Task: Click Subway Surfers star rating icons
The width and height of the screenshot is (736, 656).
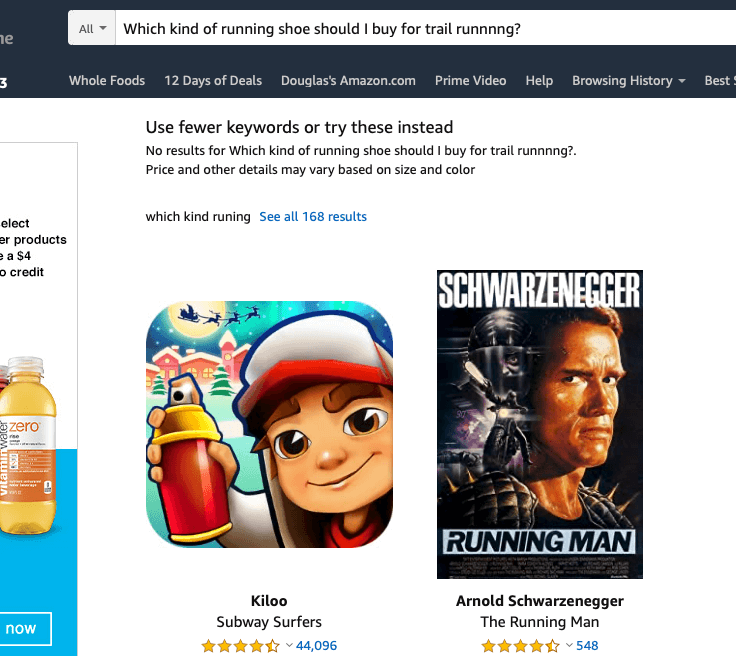Action: coord(240,646)
